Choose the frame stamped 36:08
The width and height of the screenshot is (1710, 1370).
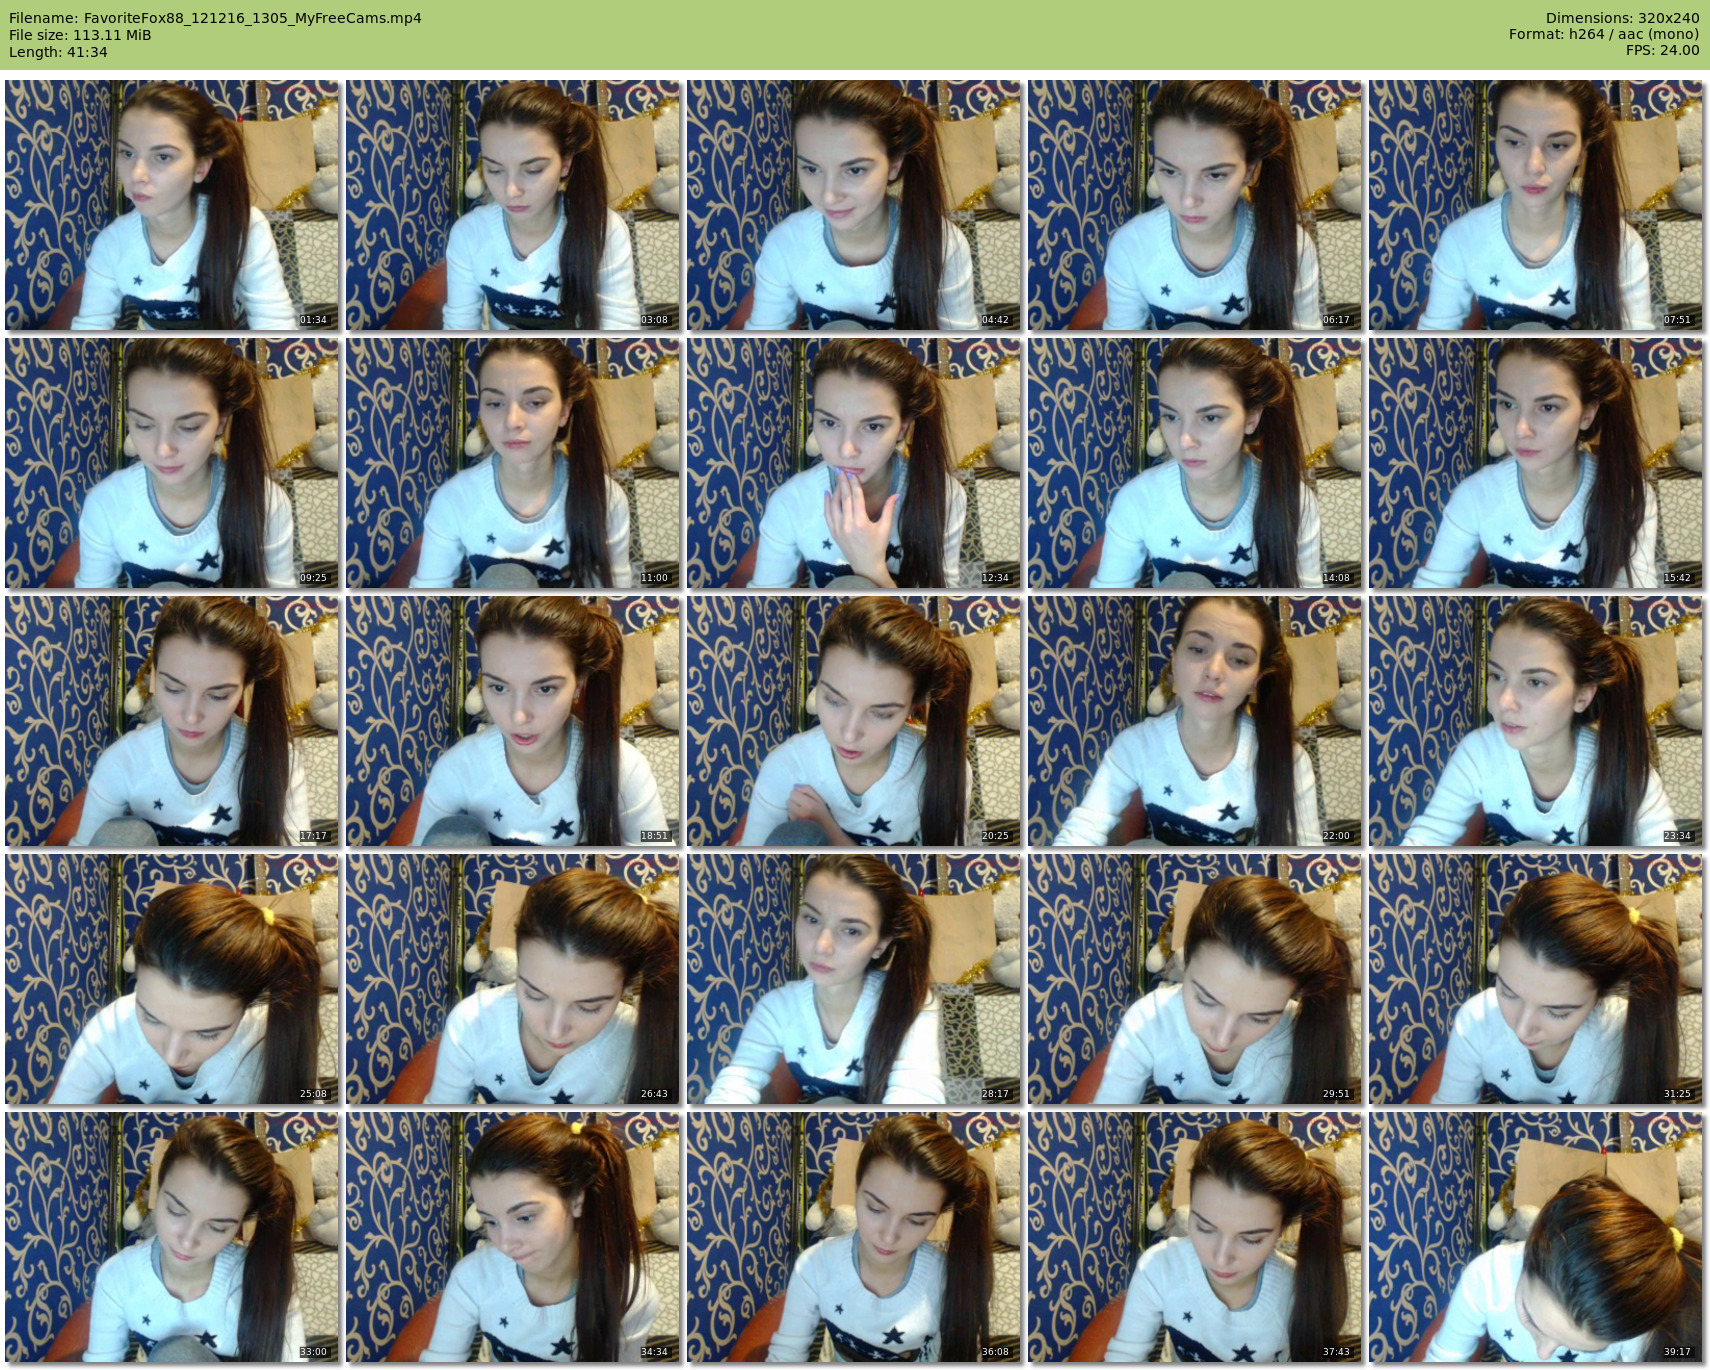[854, 1237]
